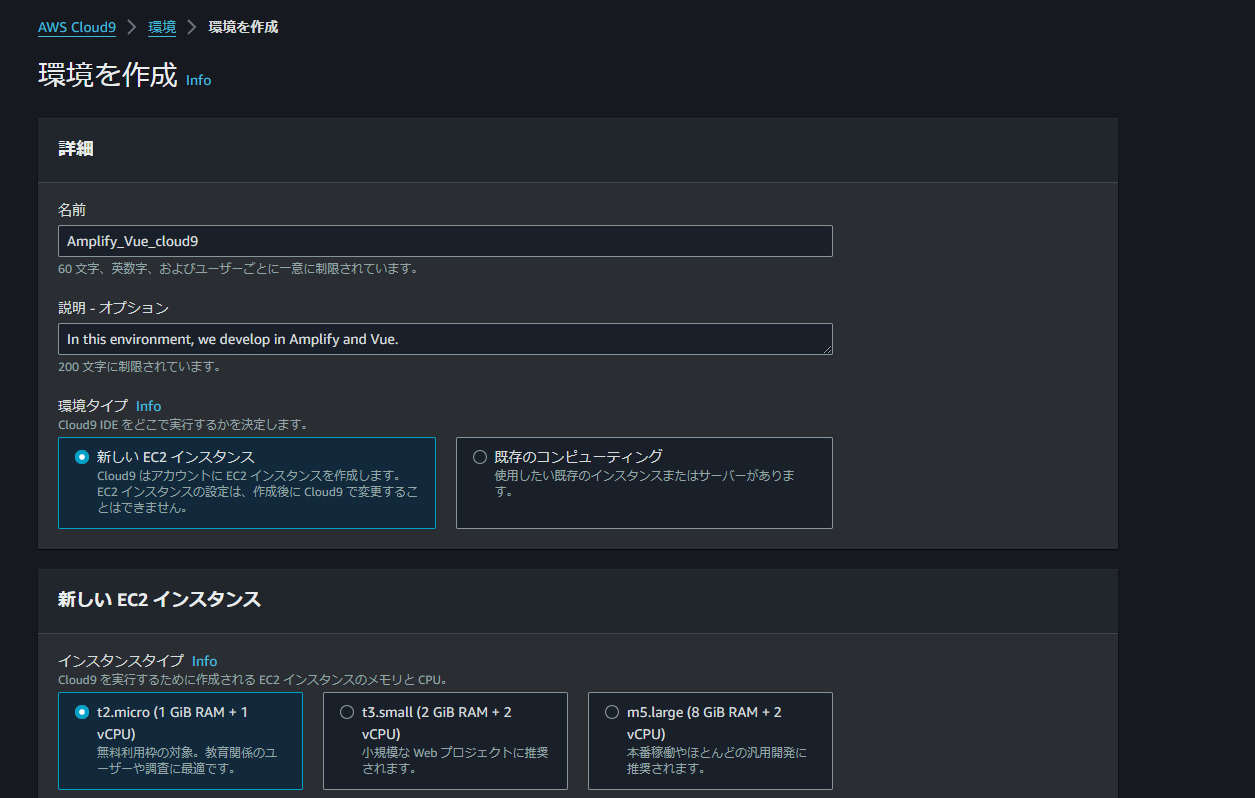Open the 環境 breadcrumb link
The width and height of the screenshot is (1255, 798).
coord(162,28)
